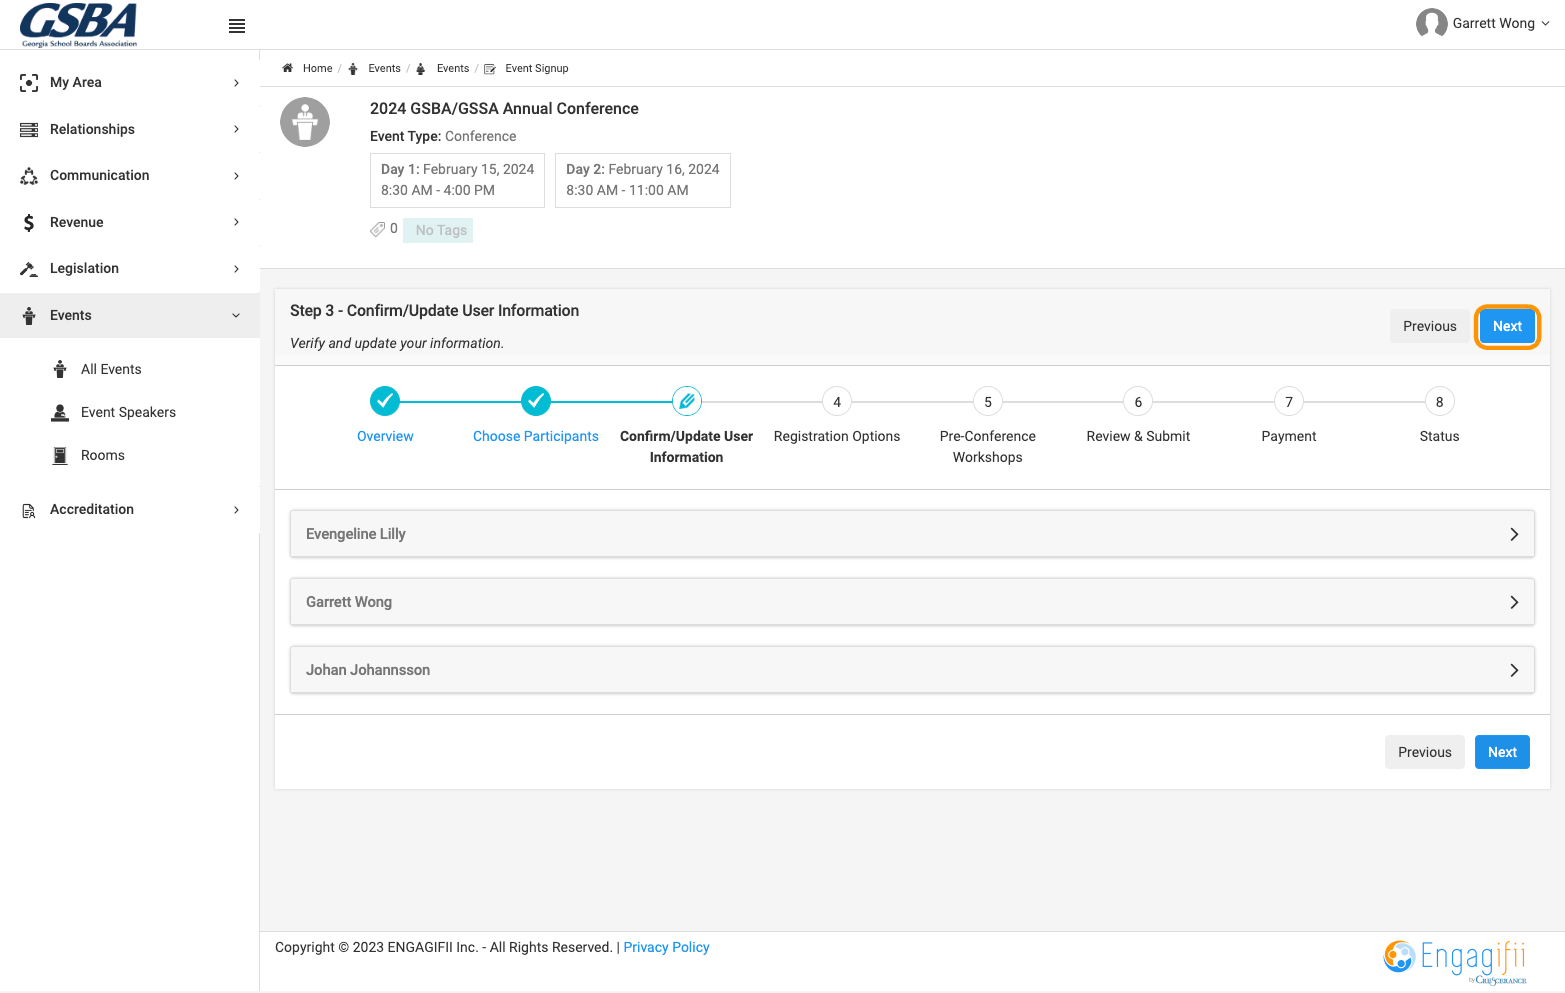Open the Communication sidebar menu

click(x=130, y=175)
